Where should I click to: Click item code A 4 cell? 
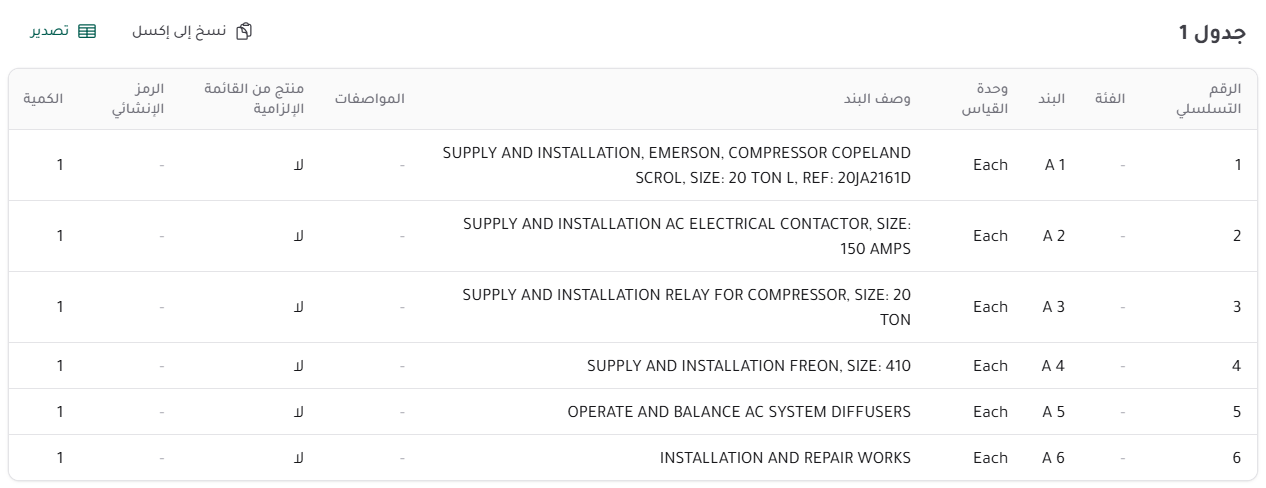(1054, 366)
